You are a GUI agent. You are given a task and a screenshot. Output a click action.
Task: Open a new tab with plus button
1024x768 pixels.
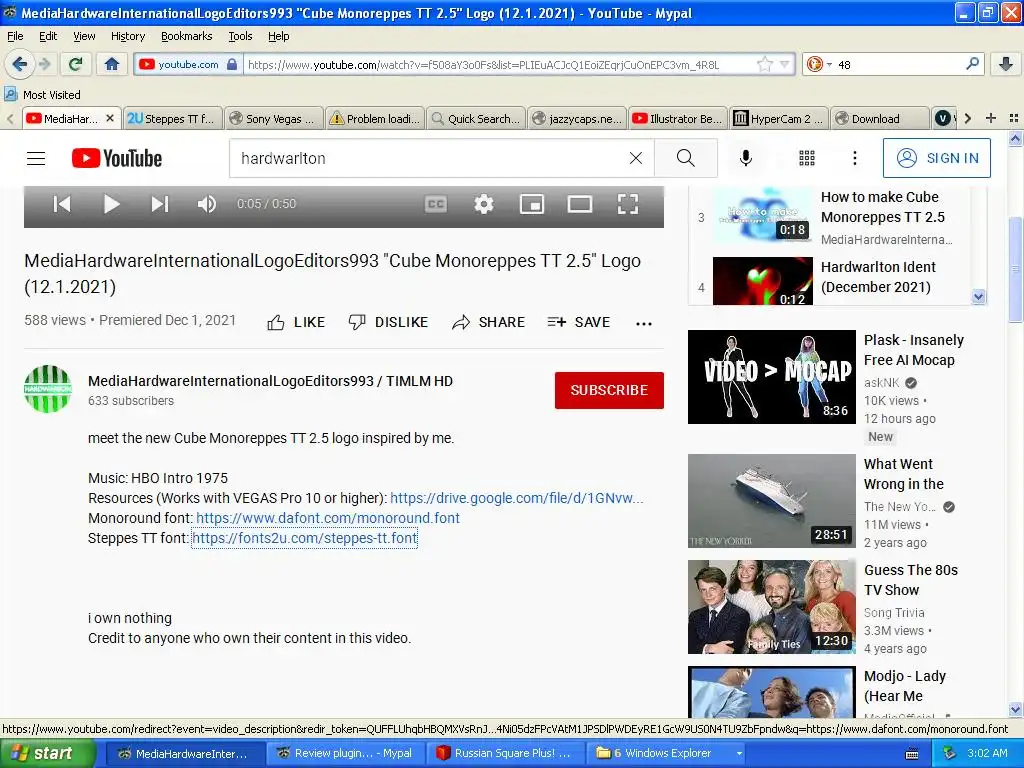point(991,118)
